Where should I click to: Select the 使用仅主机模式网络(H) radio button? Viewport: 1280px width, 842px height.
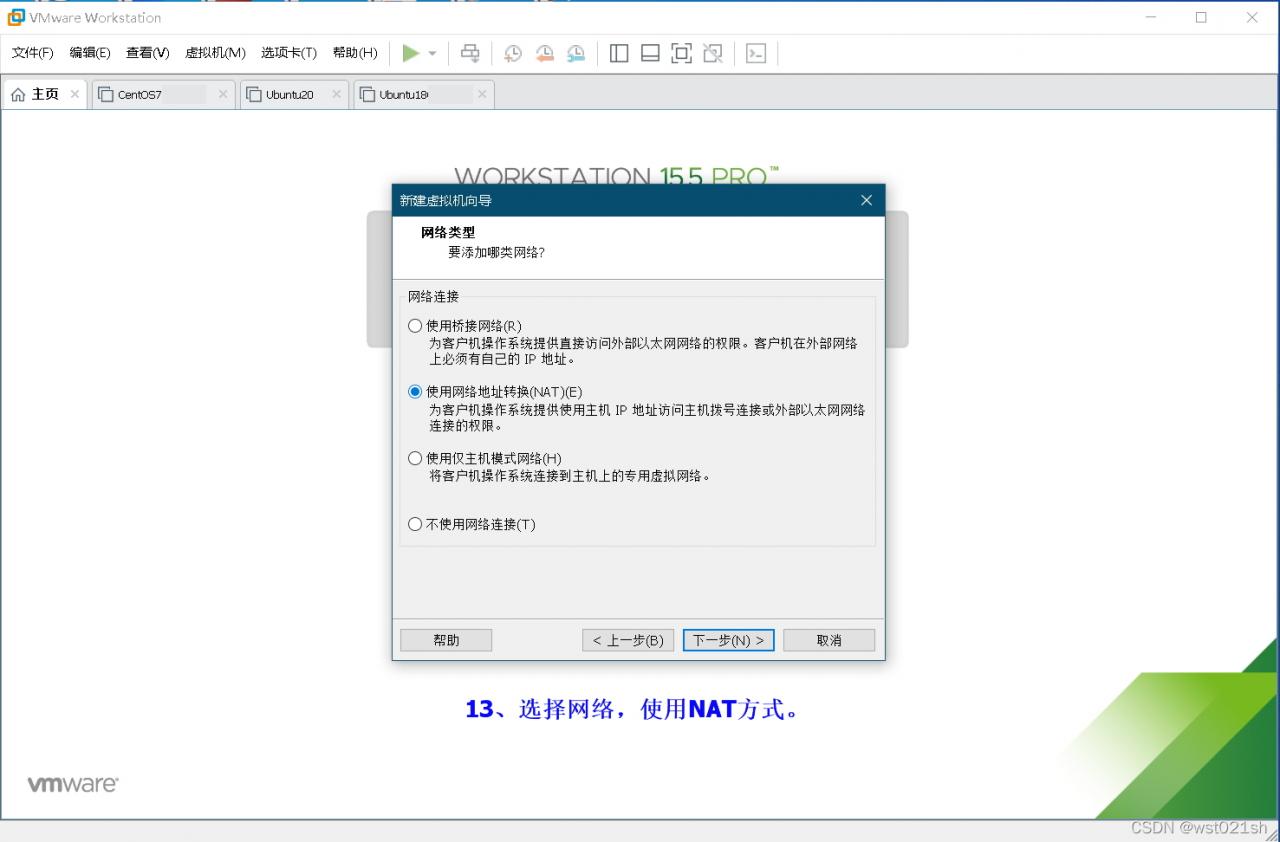tap(415, 459)
